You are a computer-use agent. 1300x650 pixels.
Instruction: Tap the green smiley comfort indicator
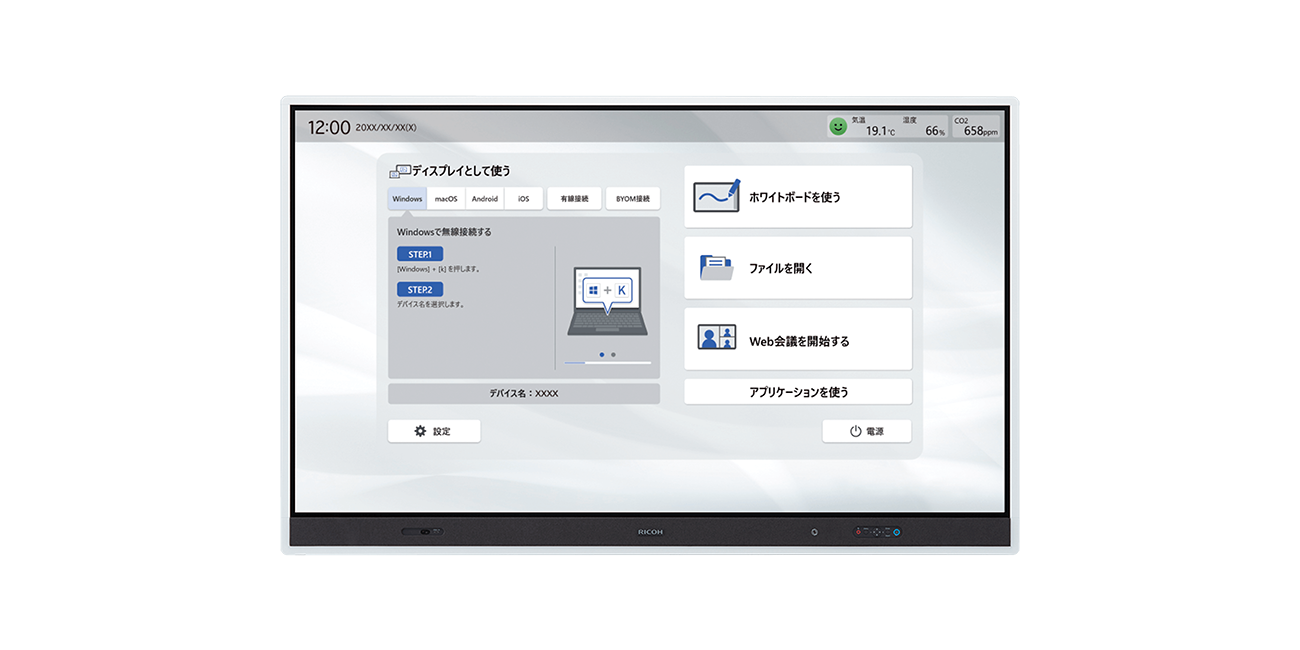[x=837, y=126]
